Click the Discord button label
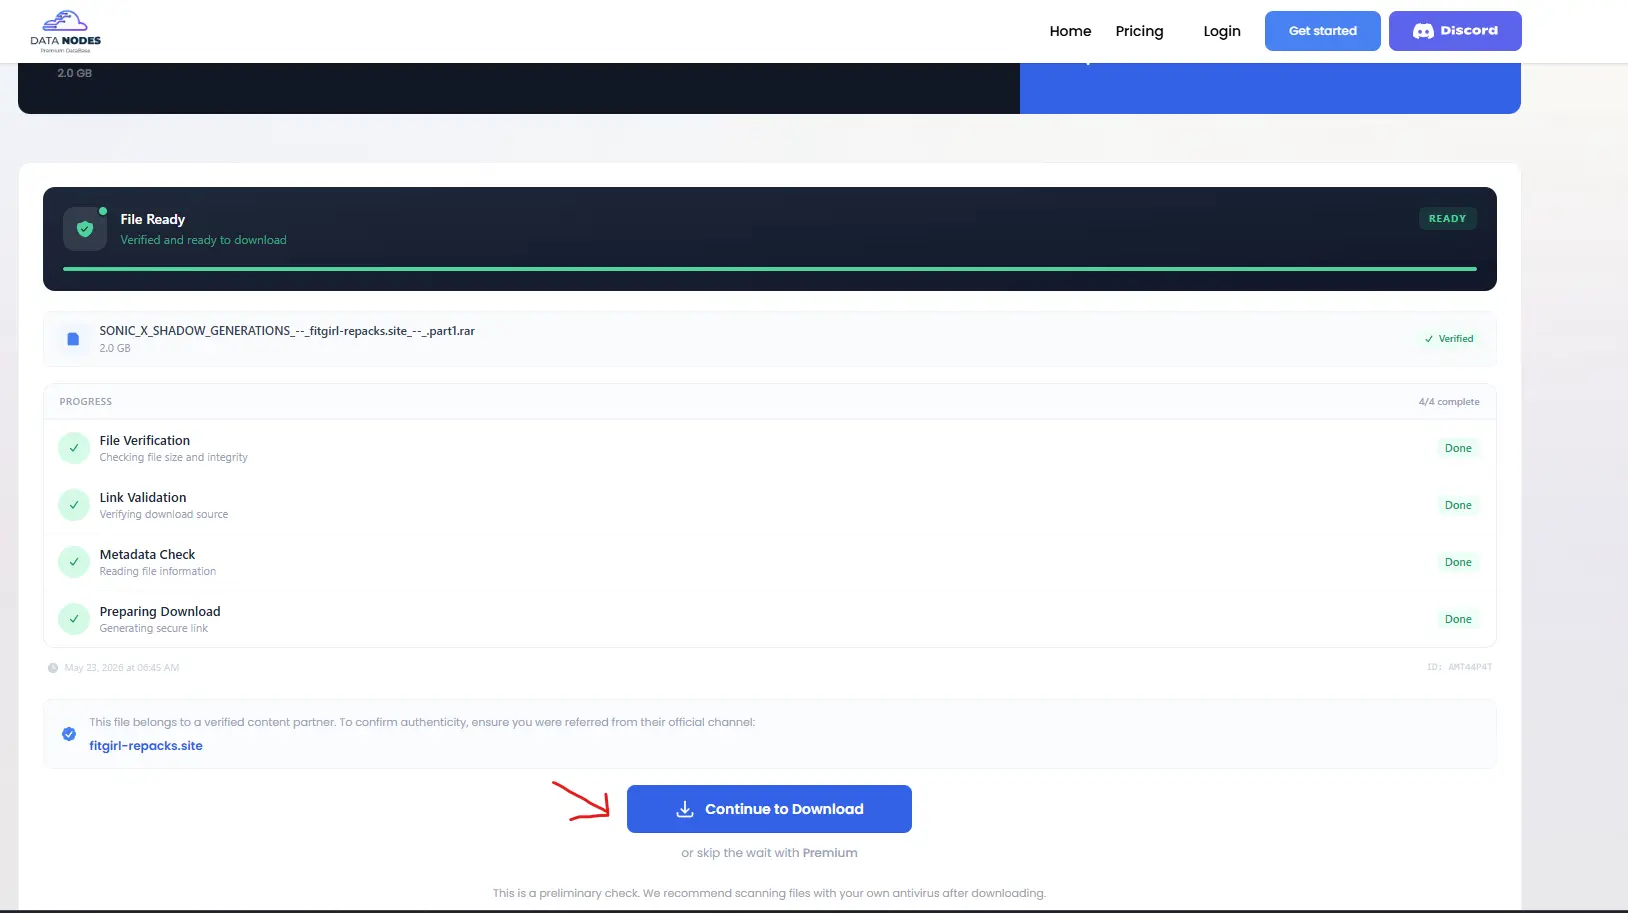 pos(1469,31)
